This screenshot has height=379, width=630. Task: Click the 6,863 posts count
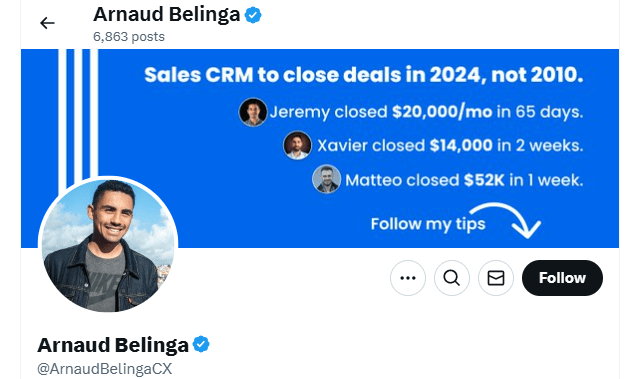click(x=129, y=37)
